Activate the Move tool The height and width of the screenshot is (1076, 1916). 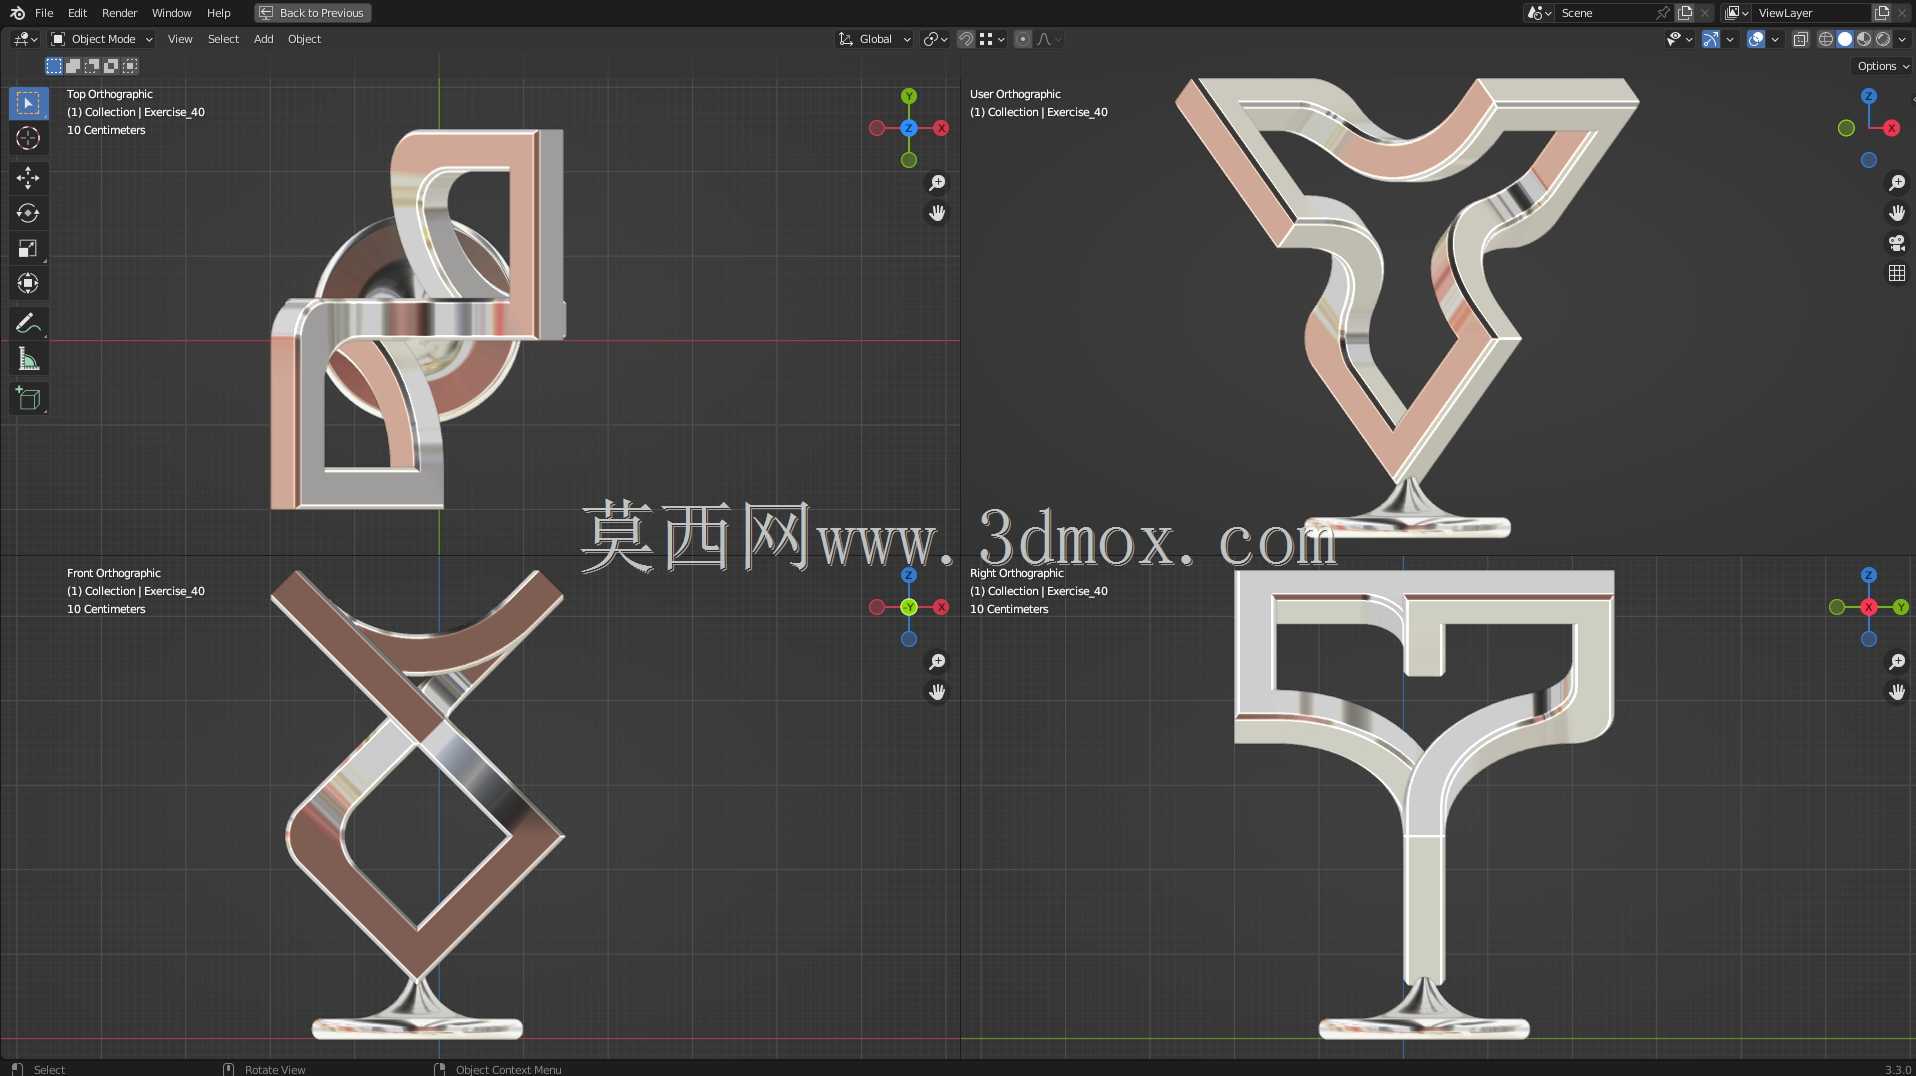click(x=28, y=178)
